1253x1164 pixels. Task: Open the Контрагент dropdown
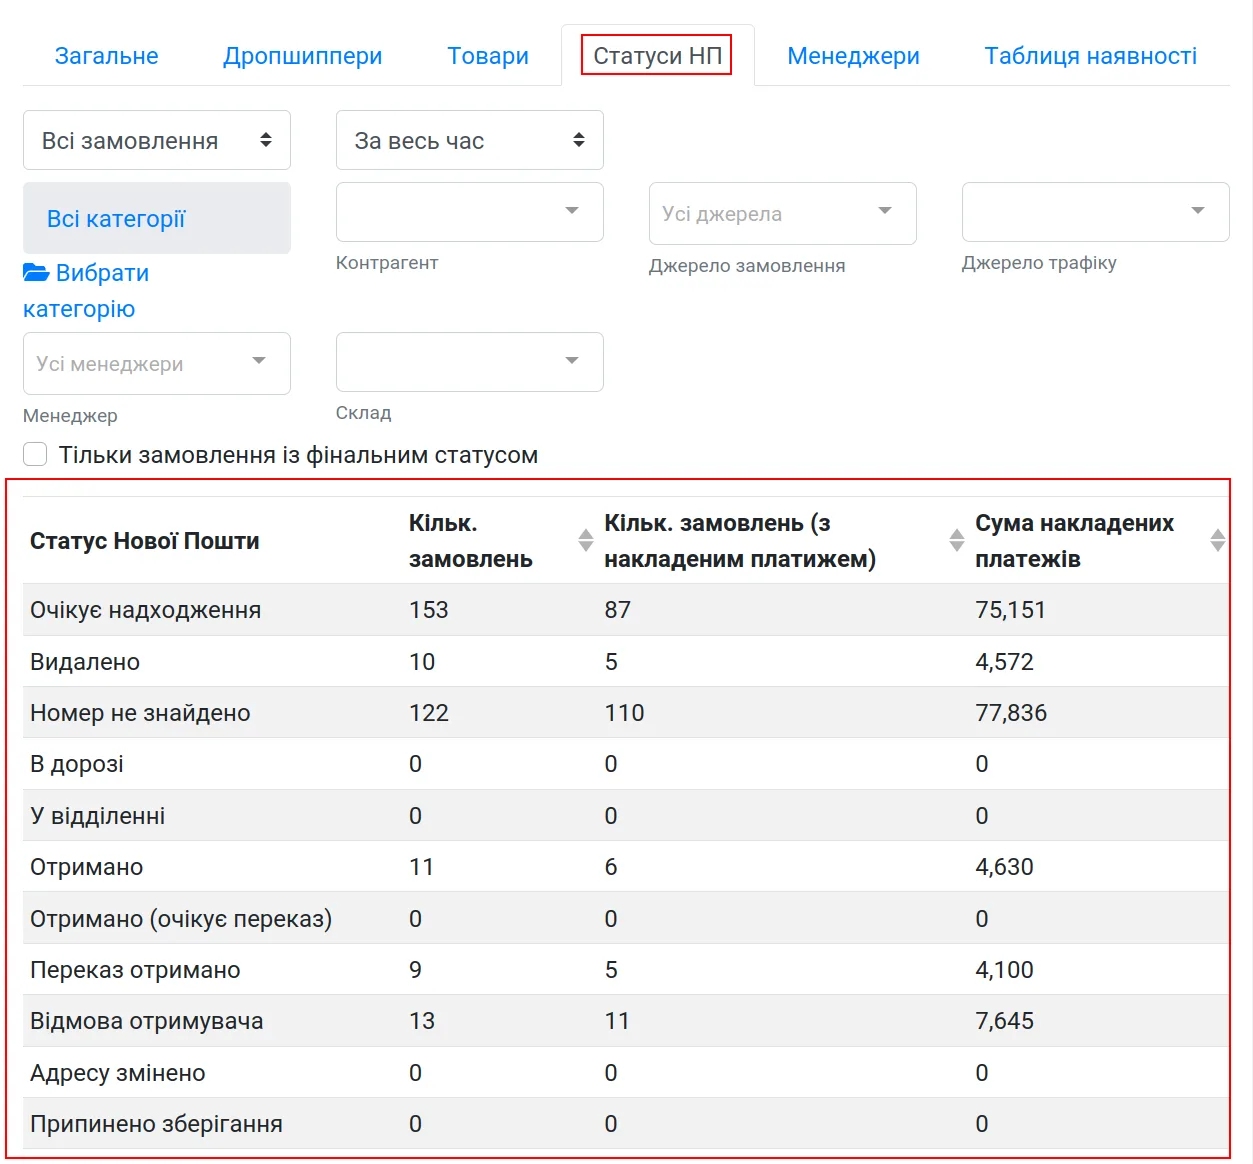(470, 212)
